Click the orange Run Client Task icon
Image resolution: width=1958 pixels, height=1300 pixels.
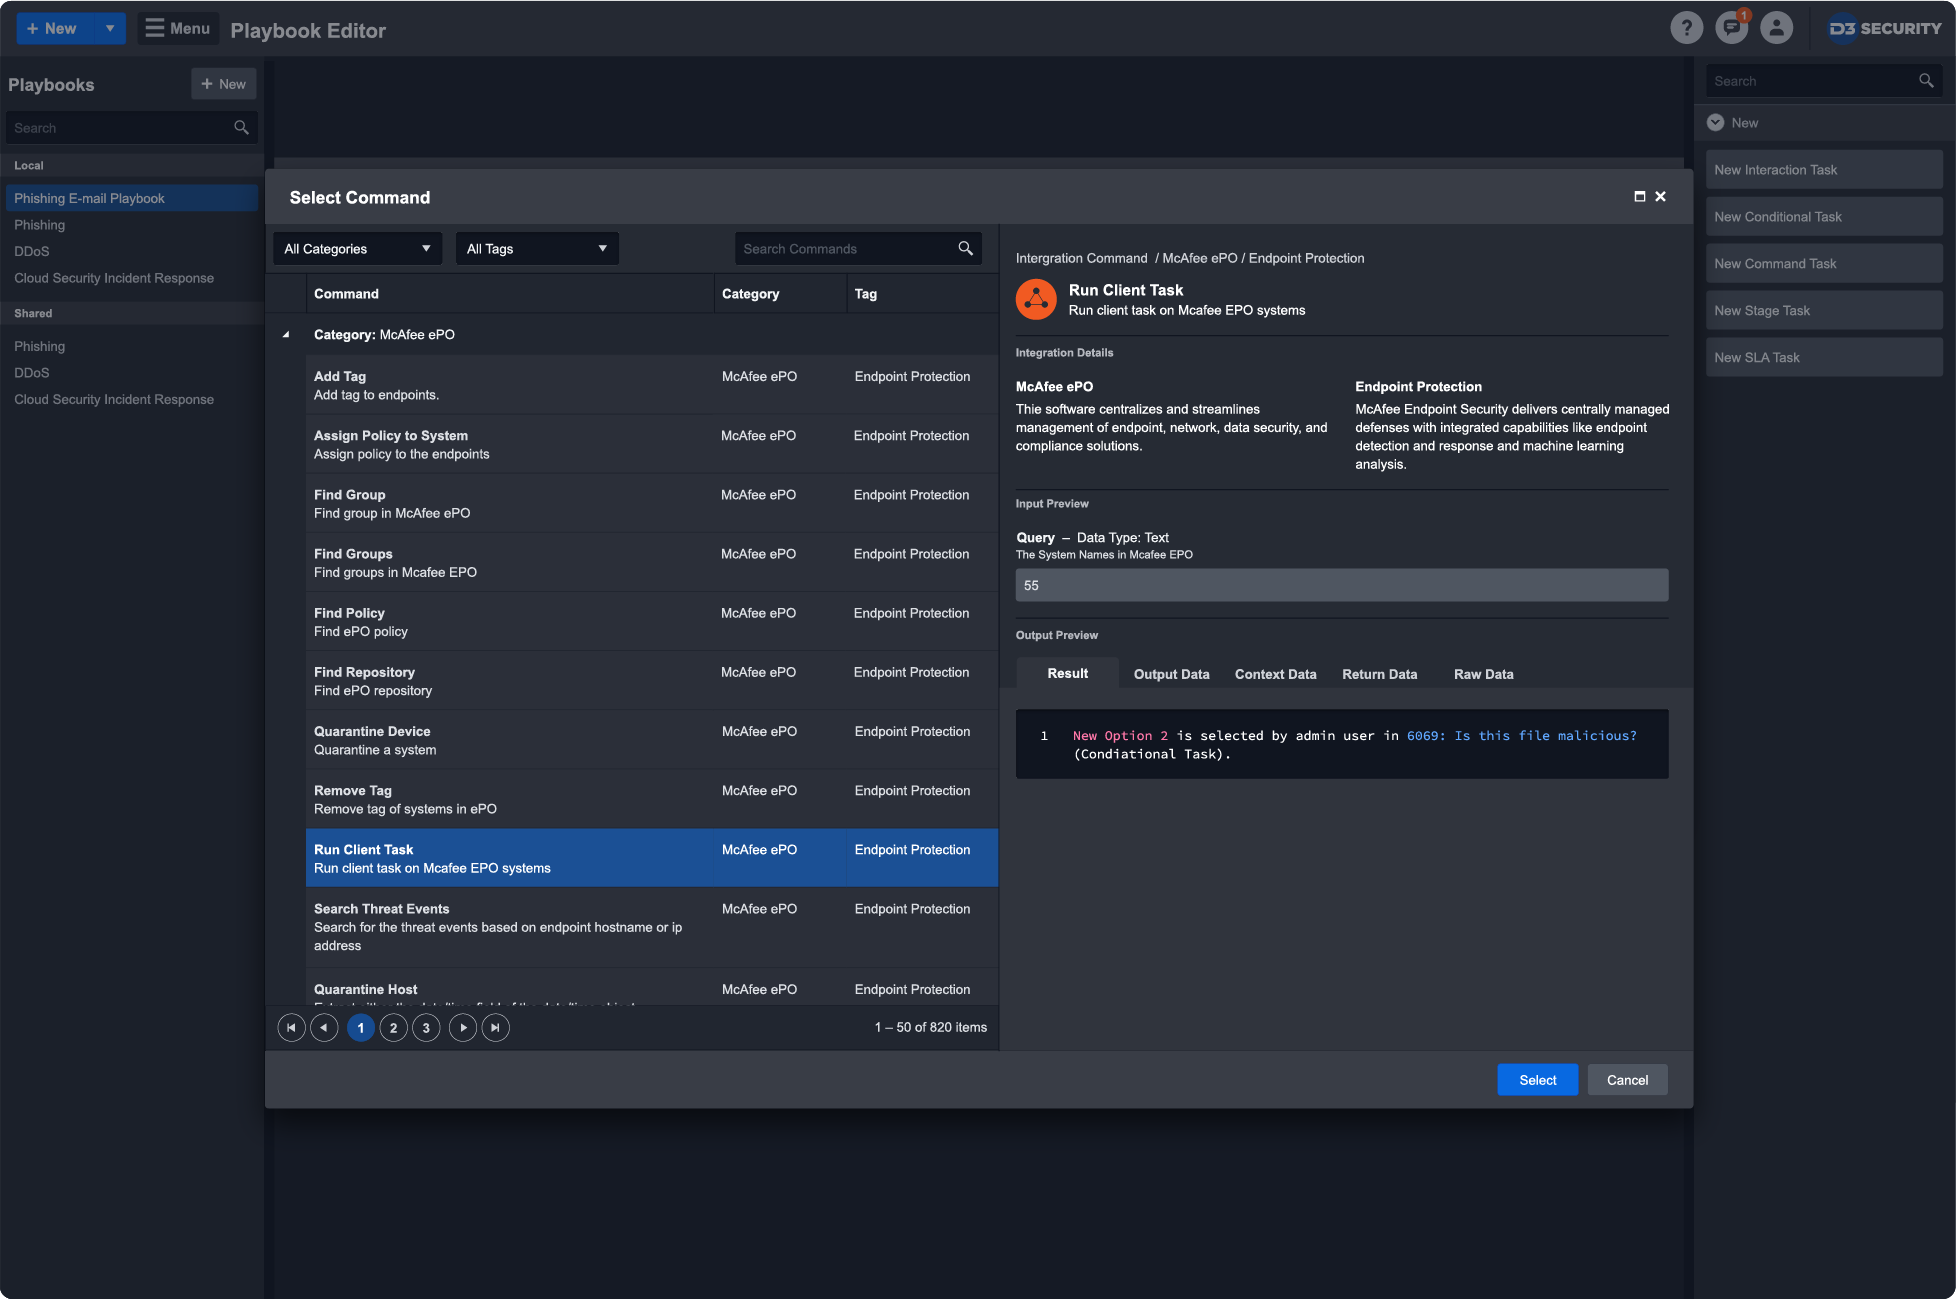(x=1036, y=299)
